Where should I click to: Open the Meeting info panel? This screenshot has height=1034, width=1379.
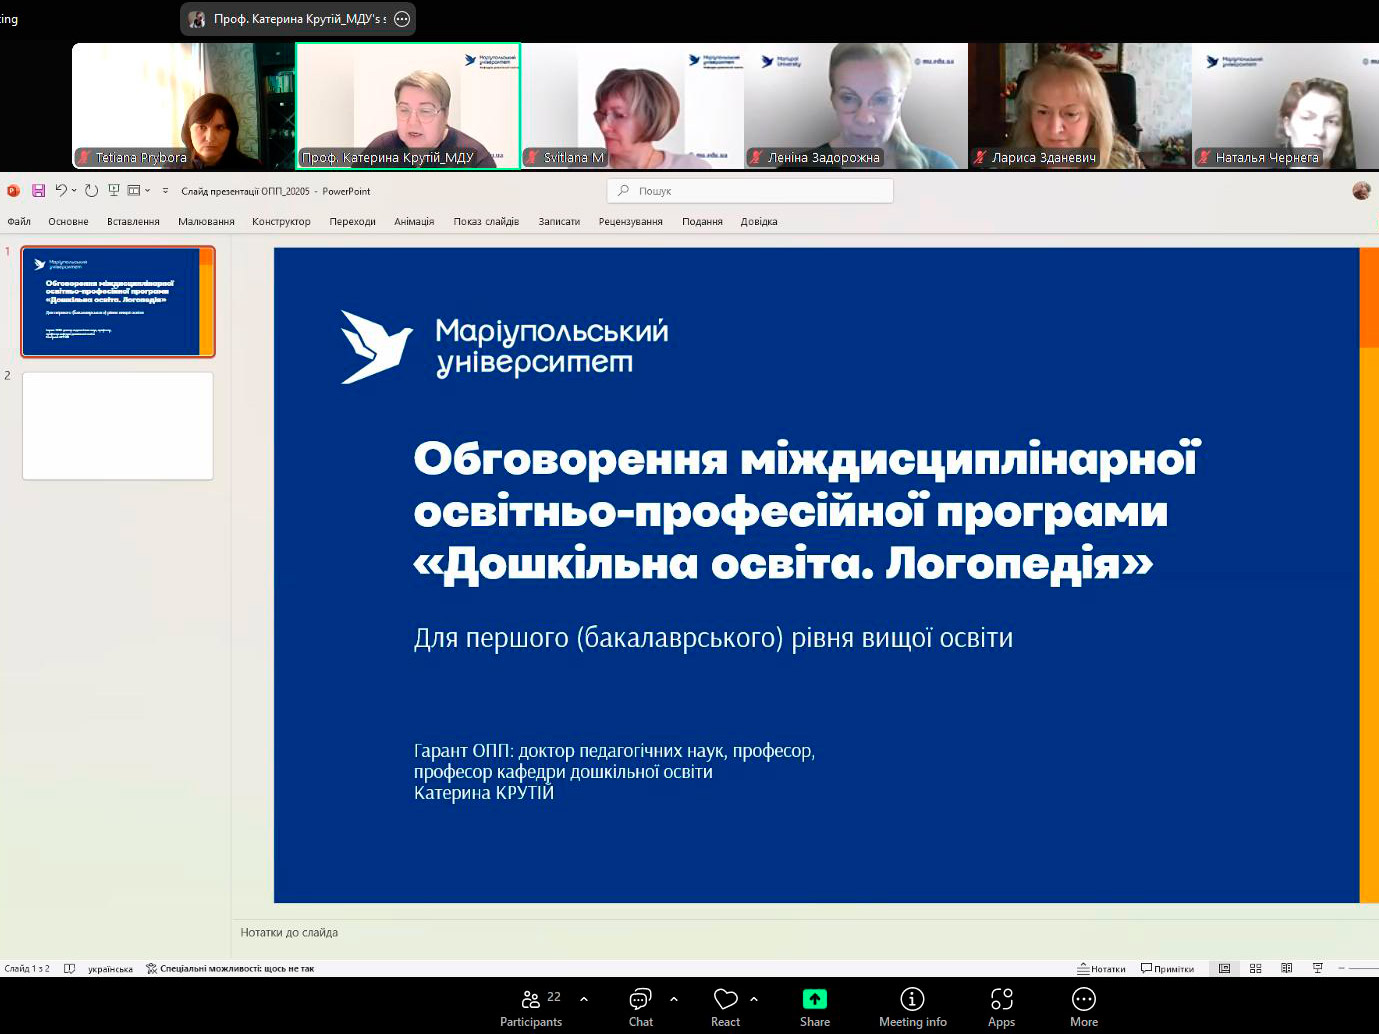[x=912, y=1007]
